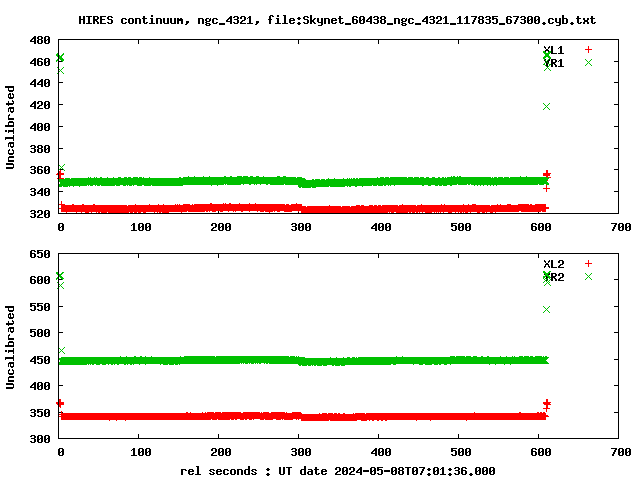Click the 600 tick label on the bottom plot
This screenshot has width=640, height=480.
pyautogui.click(x=40, y=280)
